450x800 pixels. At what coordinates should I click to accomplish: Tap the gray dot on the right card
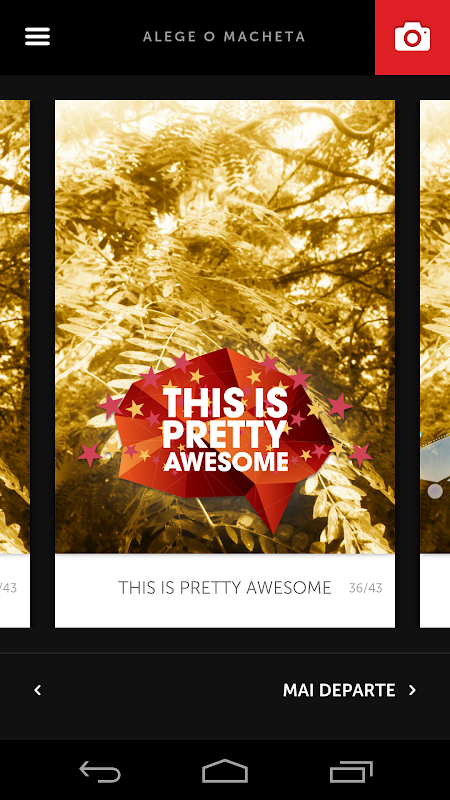pos(435,491)
